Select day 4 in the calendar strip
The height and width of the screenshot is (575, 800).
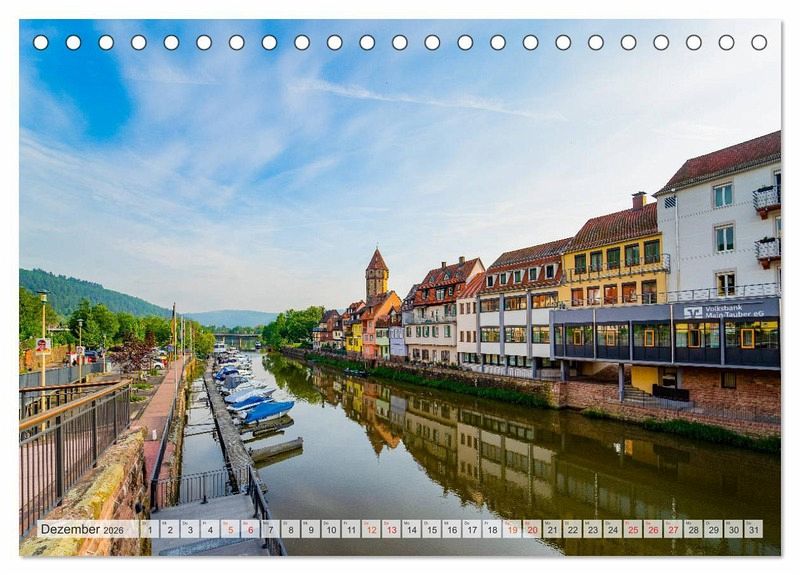(x=210, y=529)
